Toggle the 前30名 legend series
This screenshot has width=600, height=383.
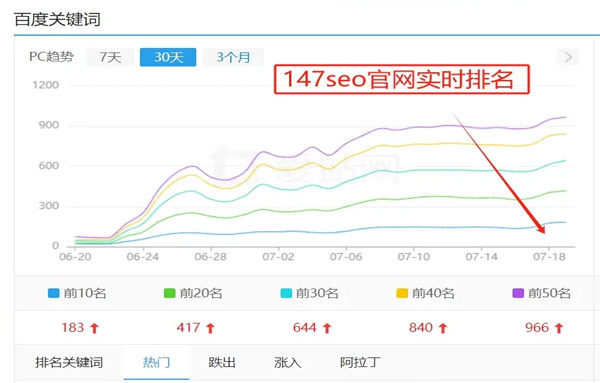pos(309,293)
